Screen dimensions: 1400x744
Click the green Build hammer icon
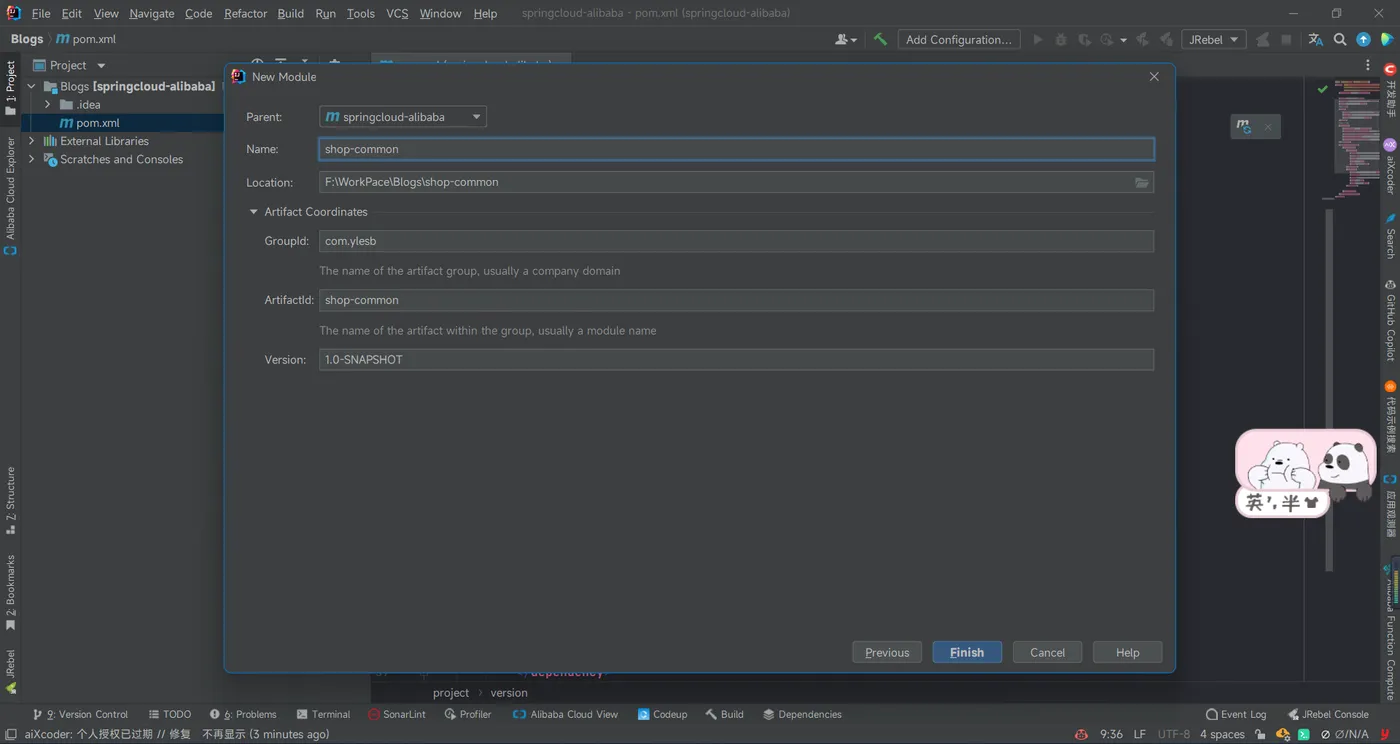click(880, 39)
